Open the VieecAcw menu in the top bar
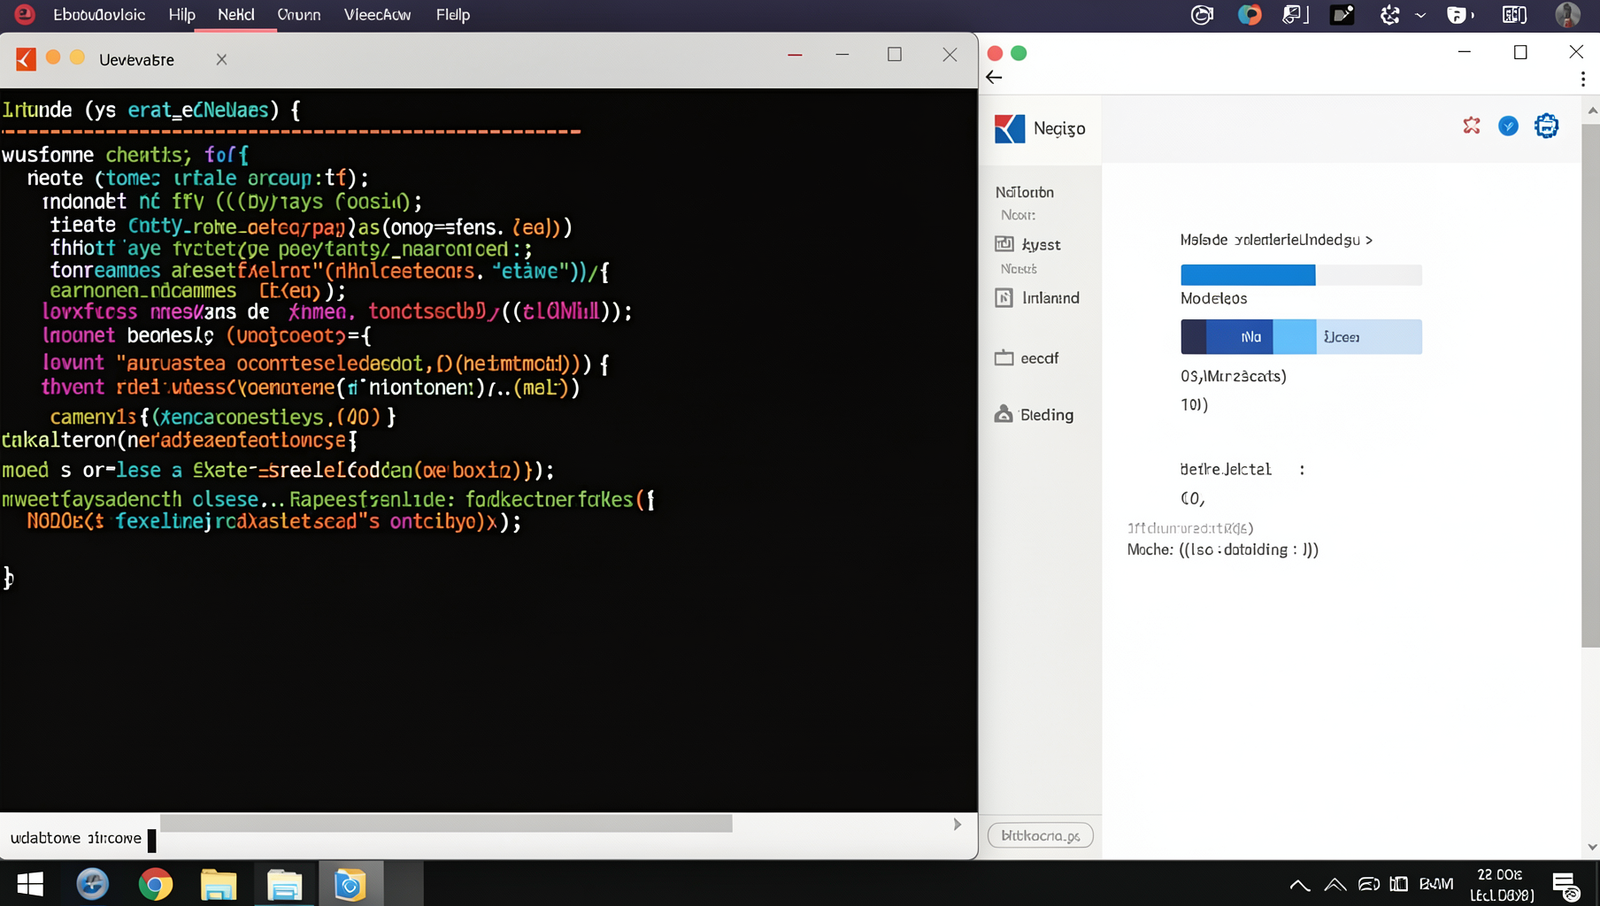Viewport: 1600px width, 906px height. click(x=378, y=15)
